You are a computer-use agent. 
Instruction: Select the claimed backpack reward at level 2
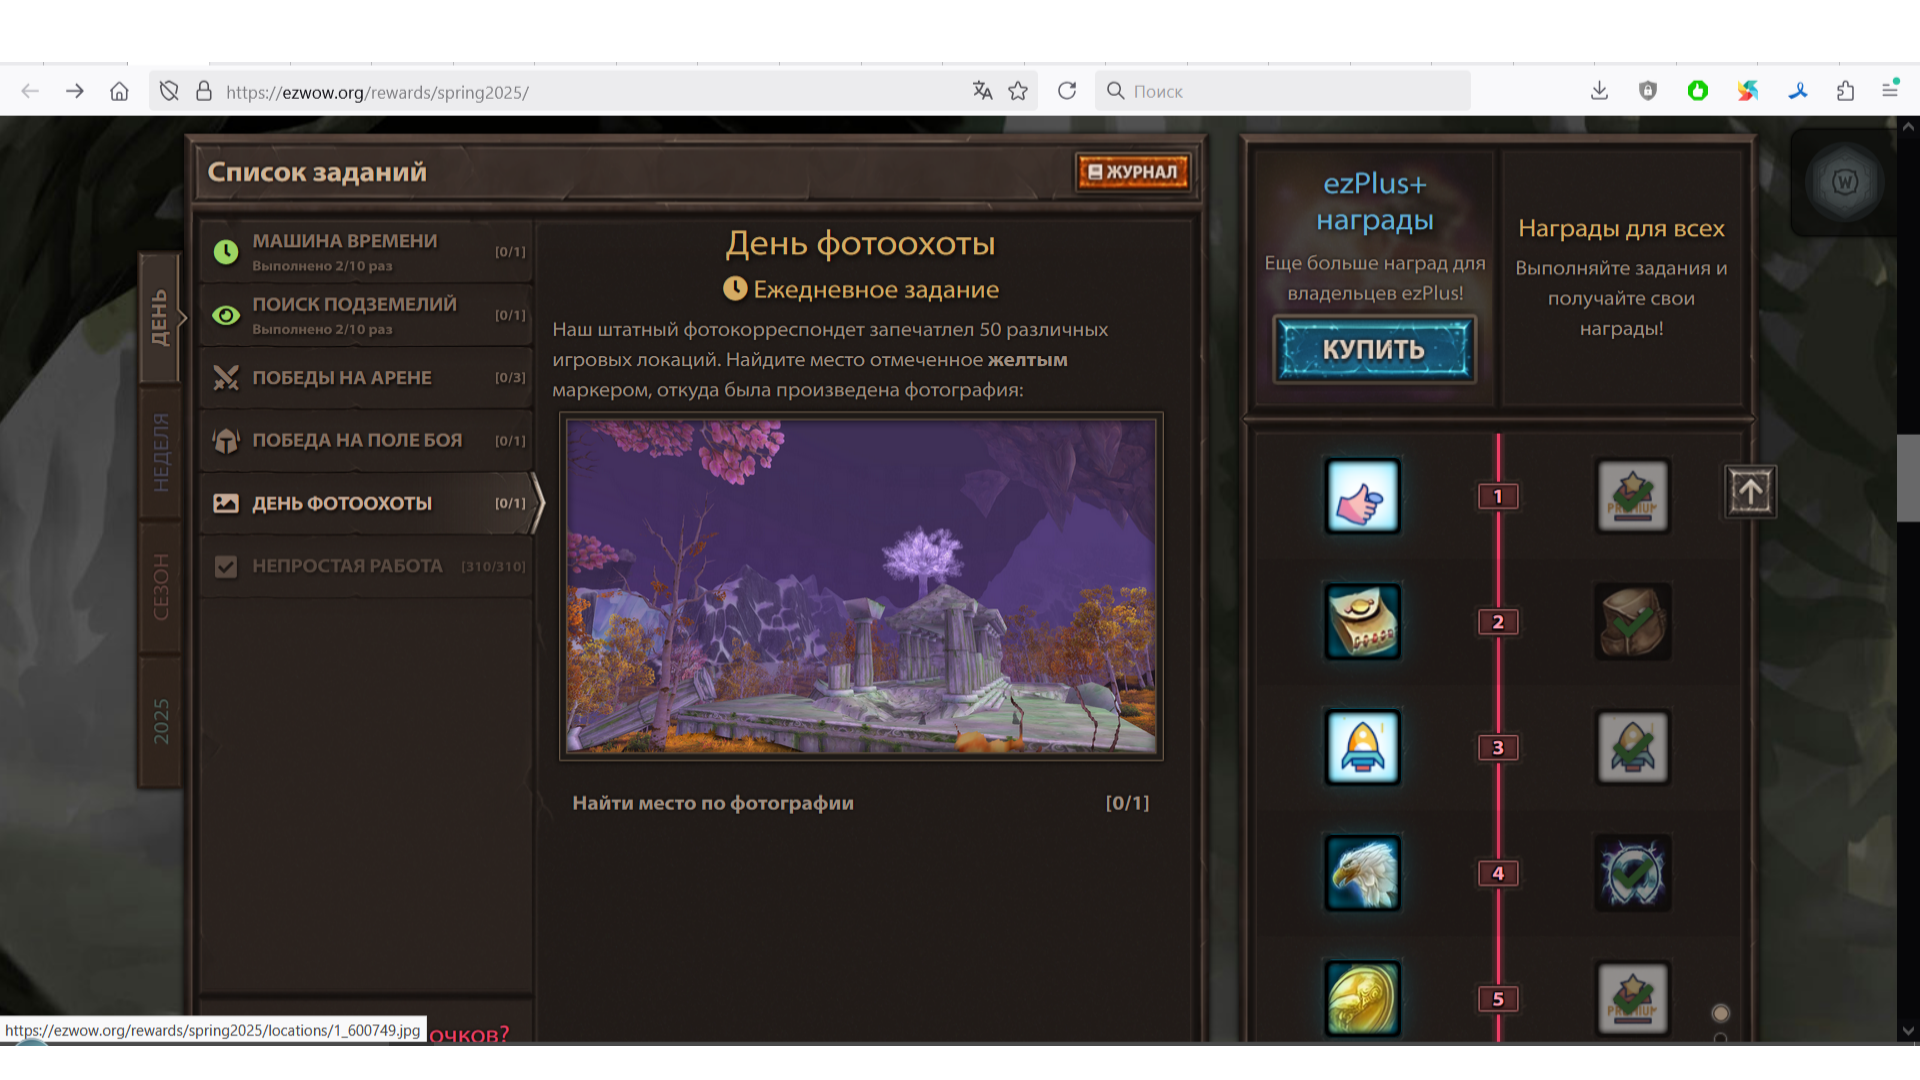click(x=1632, y=621)
